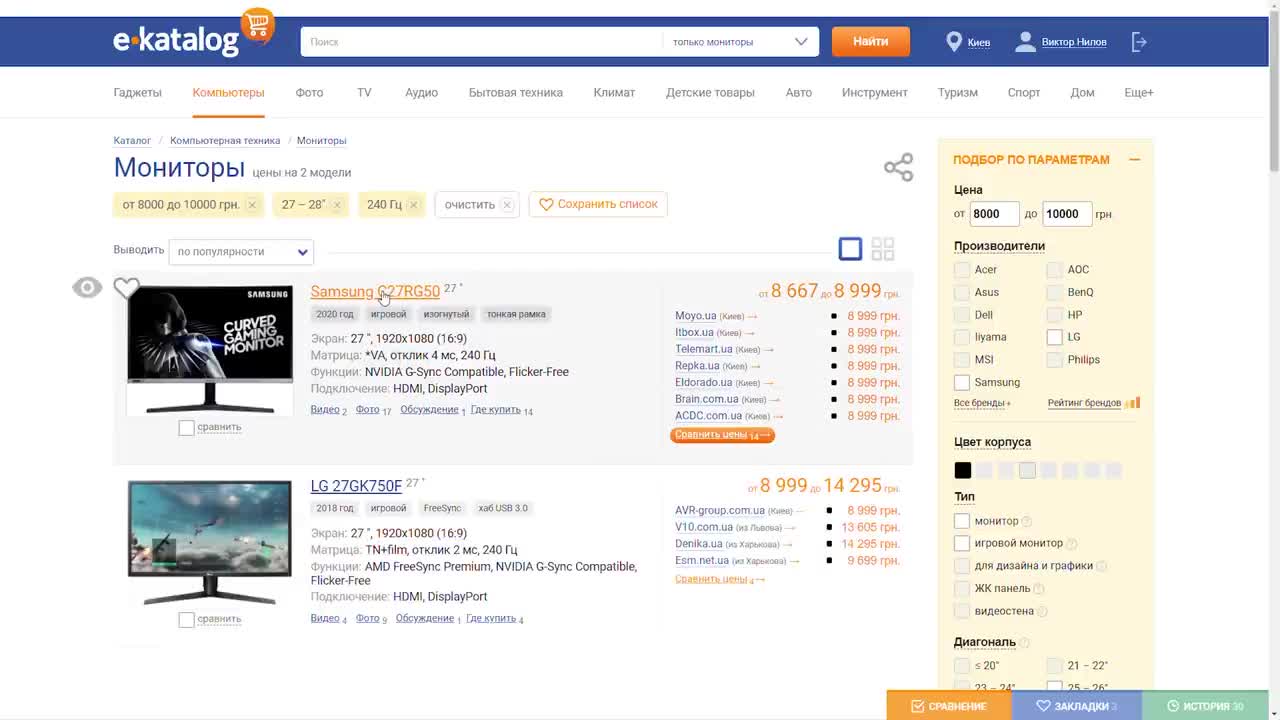The height and width of the screenshot is (720, 1280).
Task: Open Moyo.ua shop offer
Action: point(696,316)
